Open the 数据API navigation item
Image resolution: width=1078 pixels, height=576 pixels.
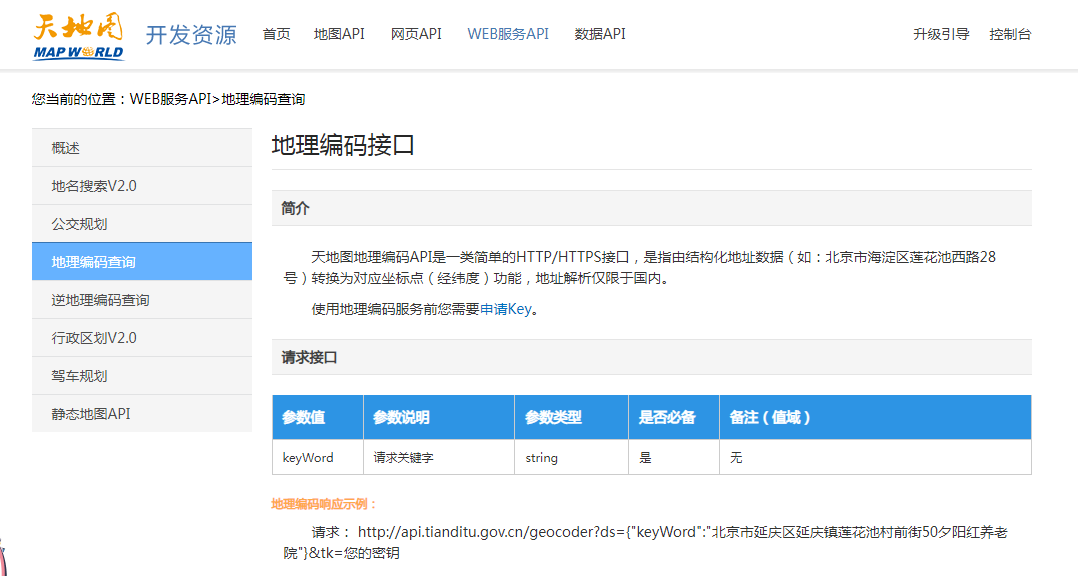(x=600, y=34)
